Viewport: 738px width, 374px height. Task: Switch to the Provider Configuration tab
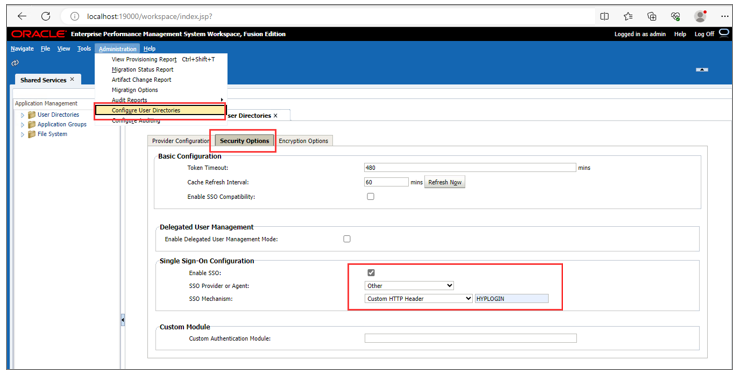point(180,141)
